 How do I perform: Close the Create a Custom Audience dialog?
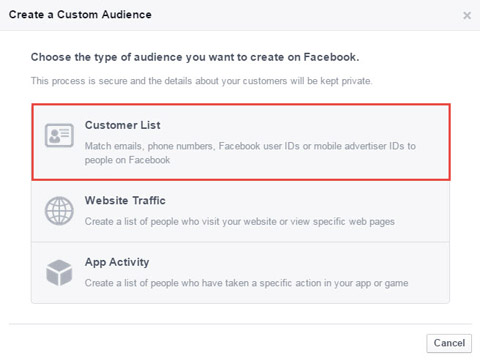(467, 15)
